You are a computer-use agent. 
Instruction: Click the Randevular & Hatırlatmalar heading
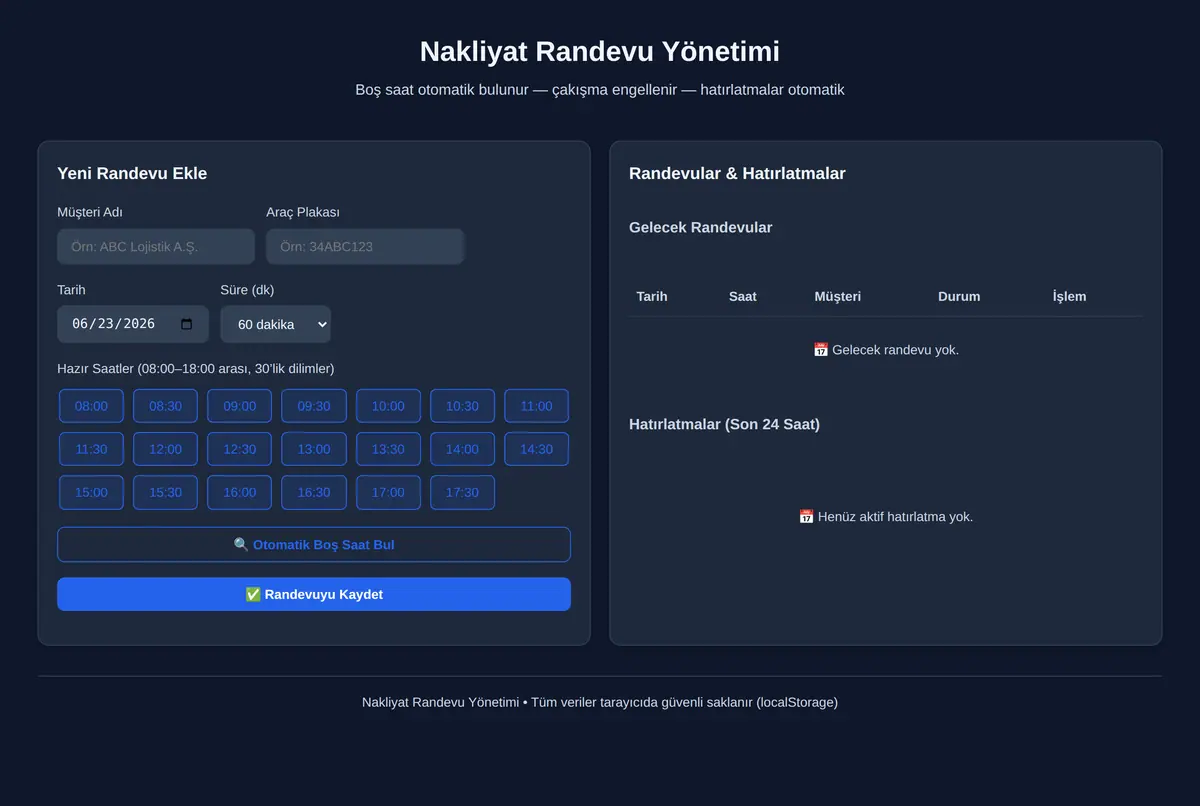click(737, 173)
